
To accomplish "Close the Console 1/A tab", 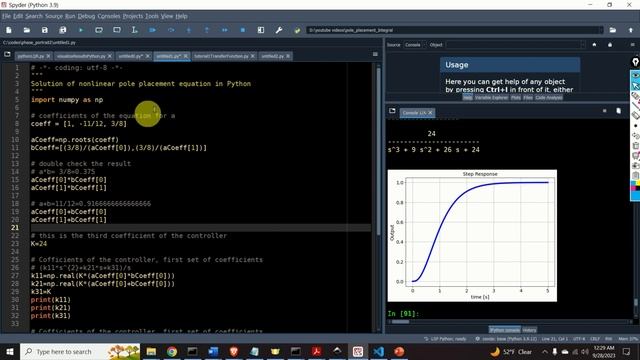I will (430, 113).
